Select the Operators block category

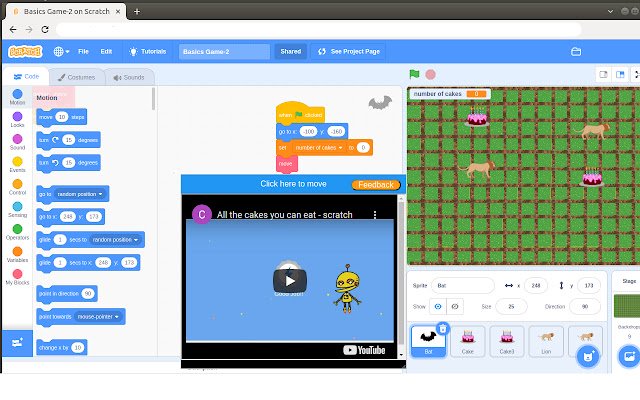click(17, 232)
